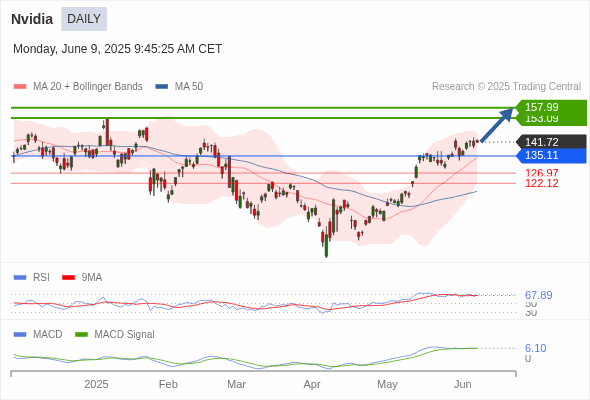Select the Apr marker on time axis
Viewport: 590px width, 400px height.
[312, 384]
